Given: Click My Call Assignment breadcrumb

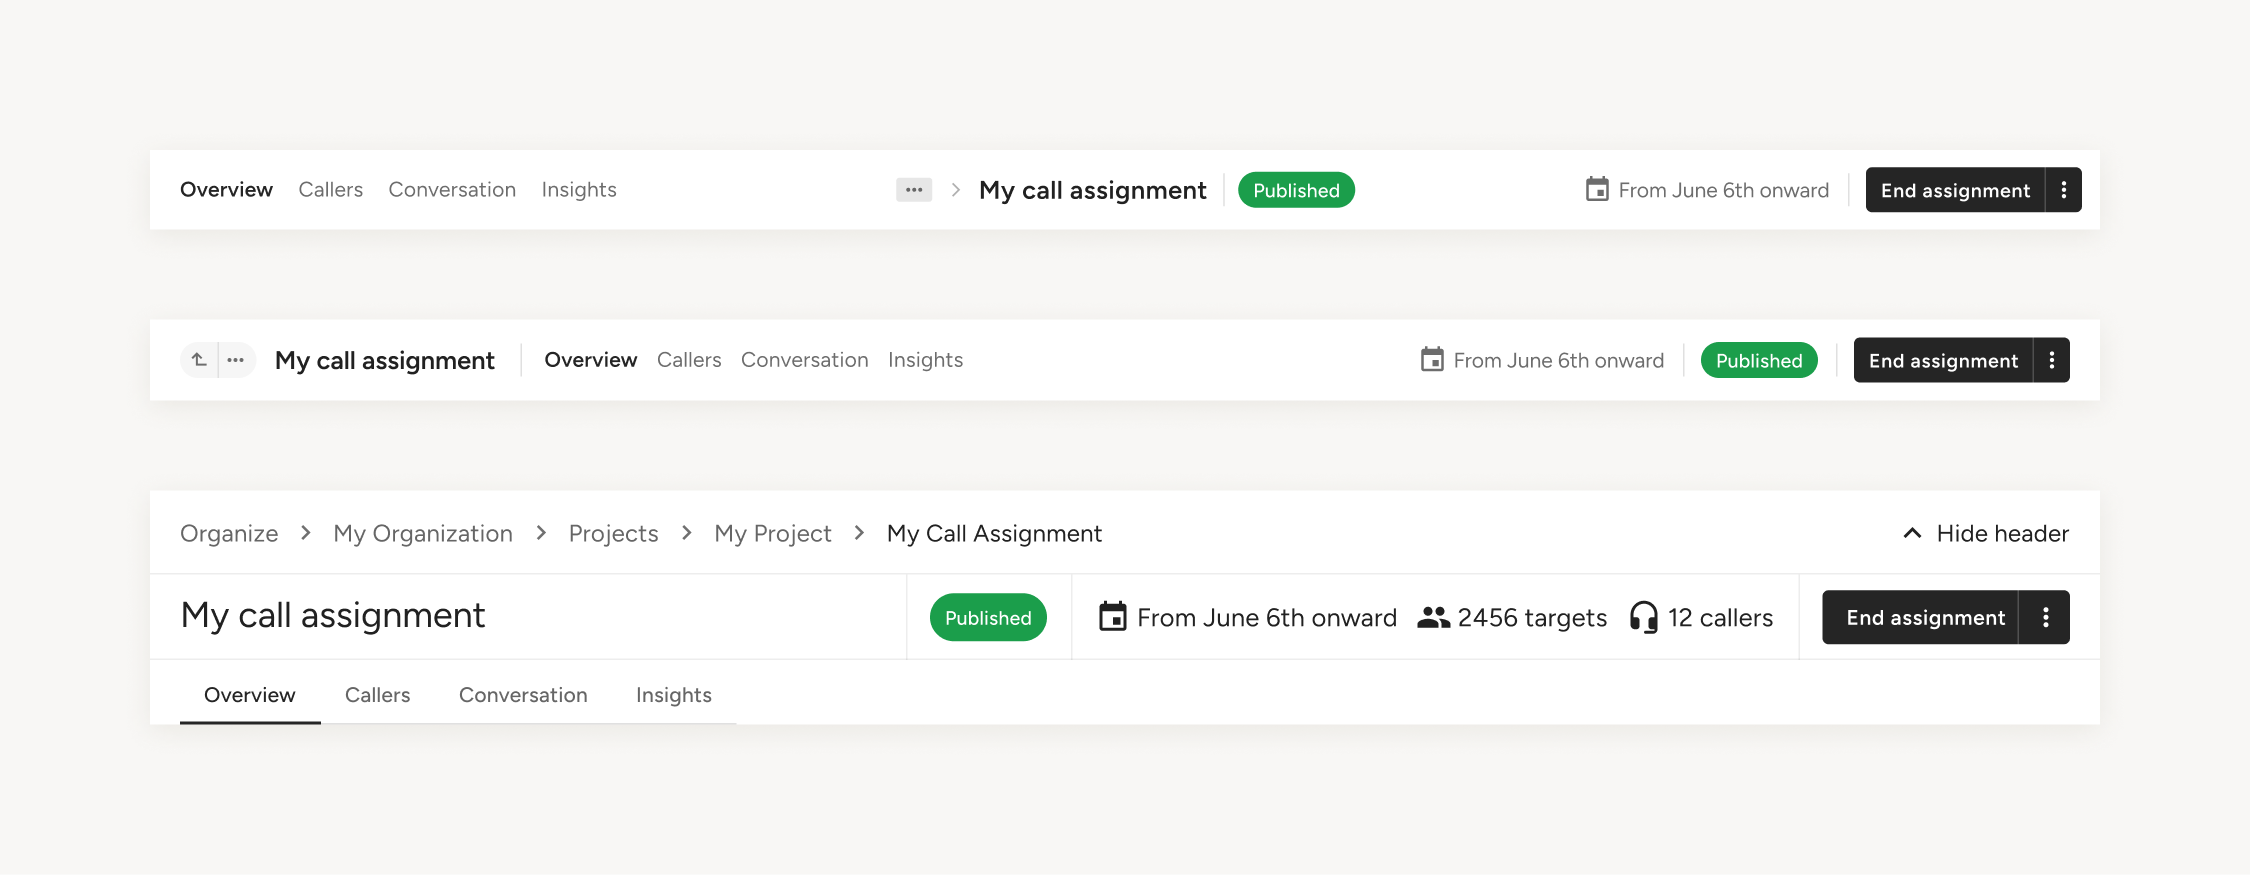Looking at the screenshot, I should pos(994,534).
